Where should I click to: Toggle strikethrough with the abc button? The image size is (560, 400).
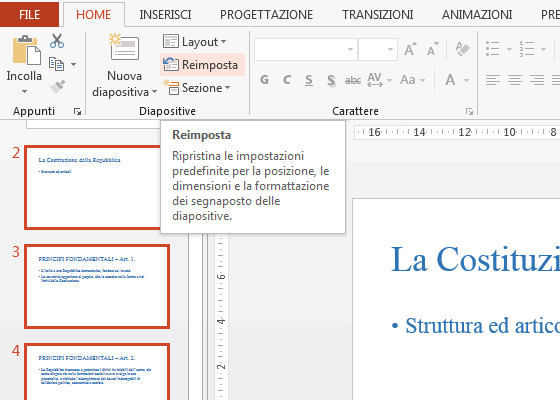pos(353,80)
